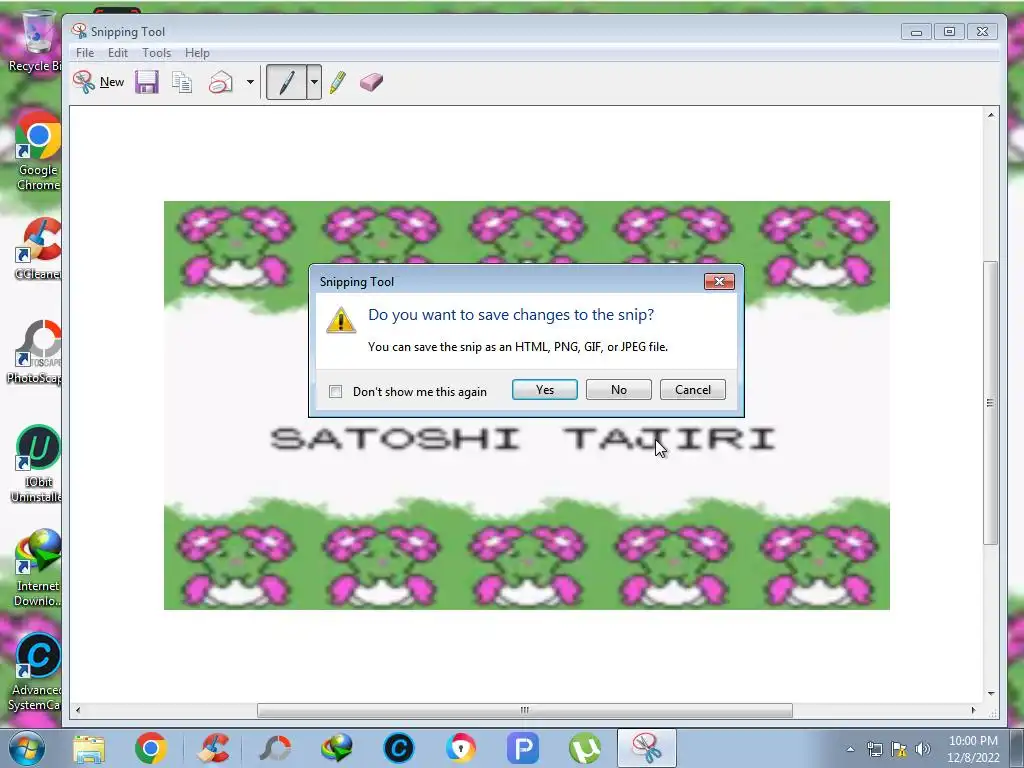Open Internet Download Manager taskbar icon
Image resolution: width=1024 pixels, height=768 pixels.
coord(337,748)
